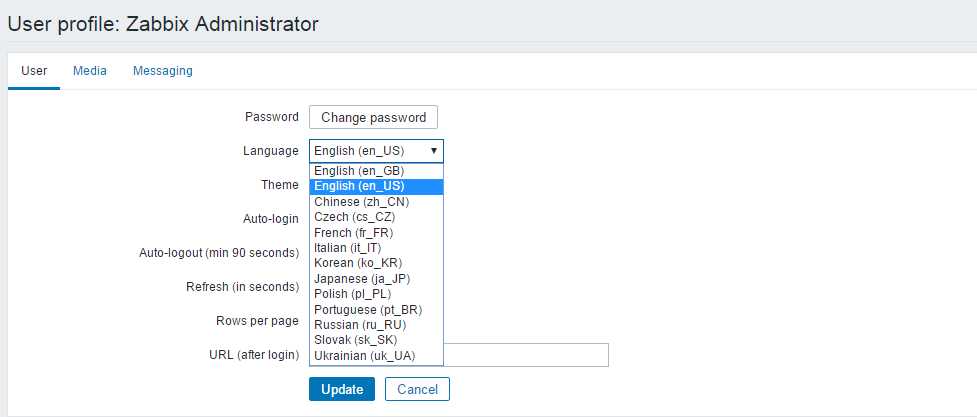Click the Language field label

pyautogui.click(x=270, y=151)
